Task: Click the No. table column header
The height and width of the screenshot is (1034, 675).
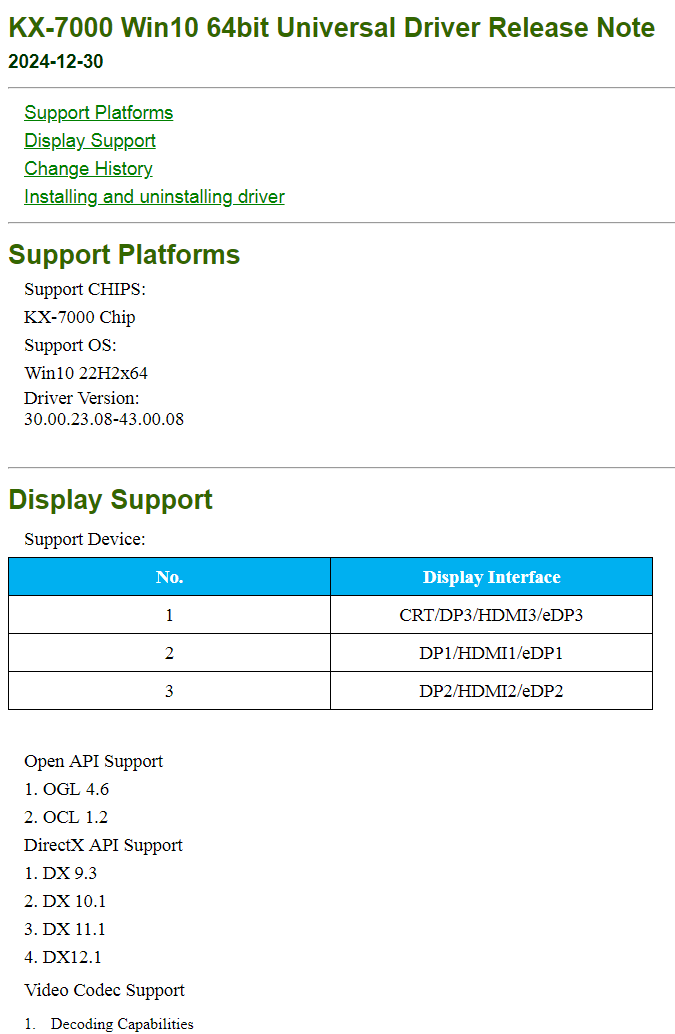Action: 169,577
